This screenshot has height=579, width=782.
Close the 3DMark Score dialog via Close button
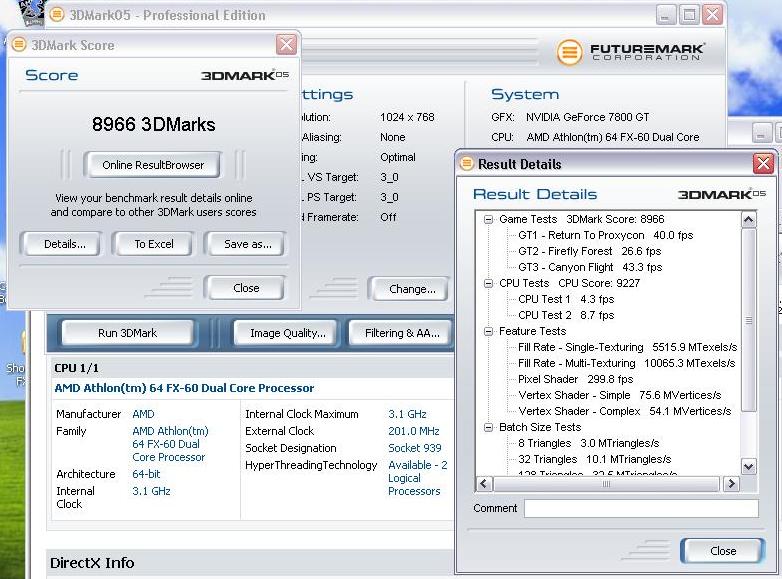tap(246, 288)
